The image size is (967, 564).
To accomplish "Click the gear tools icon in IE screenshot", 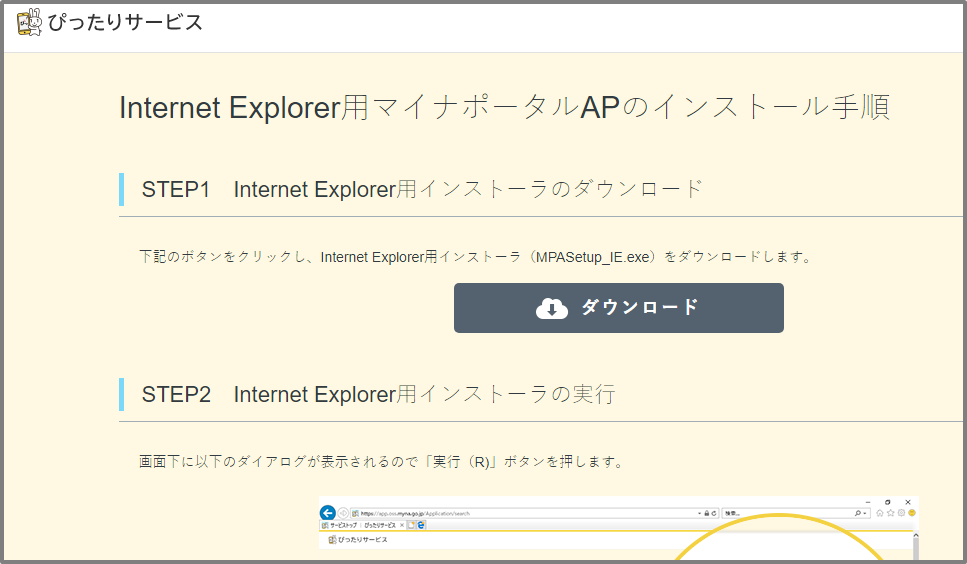I will (x=901, y=513).
